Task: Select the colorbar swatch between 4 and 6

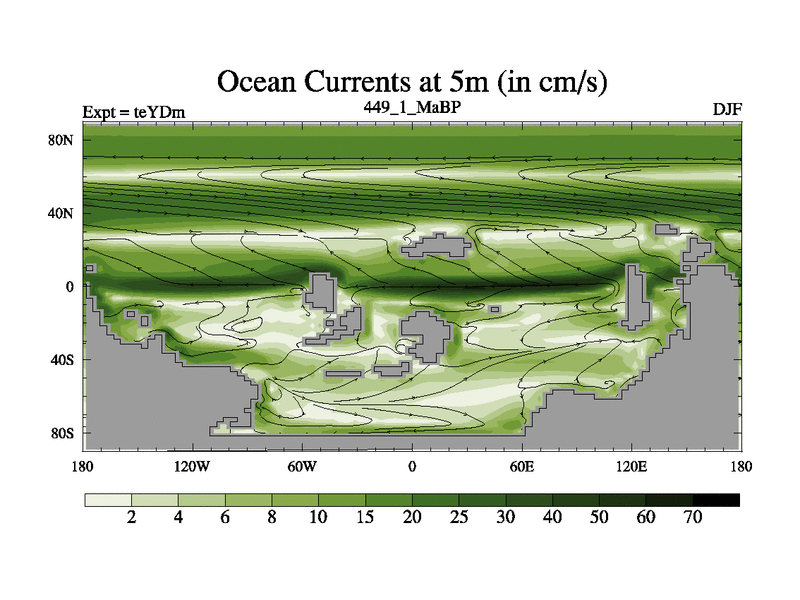Action: click(202, 499)
